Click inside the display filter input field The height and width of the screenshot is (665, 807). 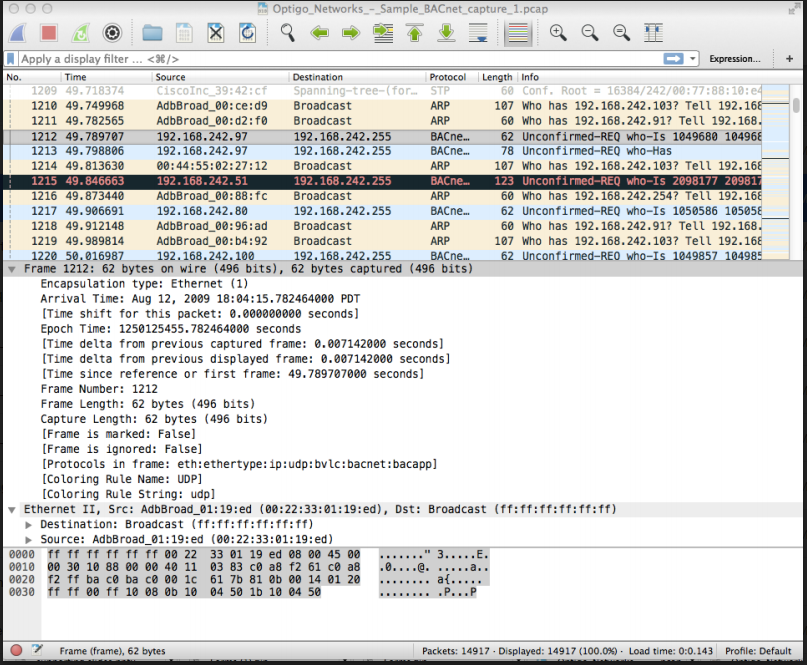tap(300, 58)
